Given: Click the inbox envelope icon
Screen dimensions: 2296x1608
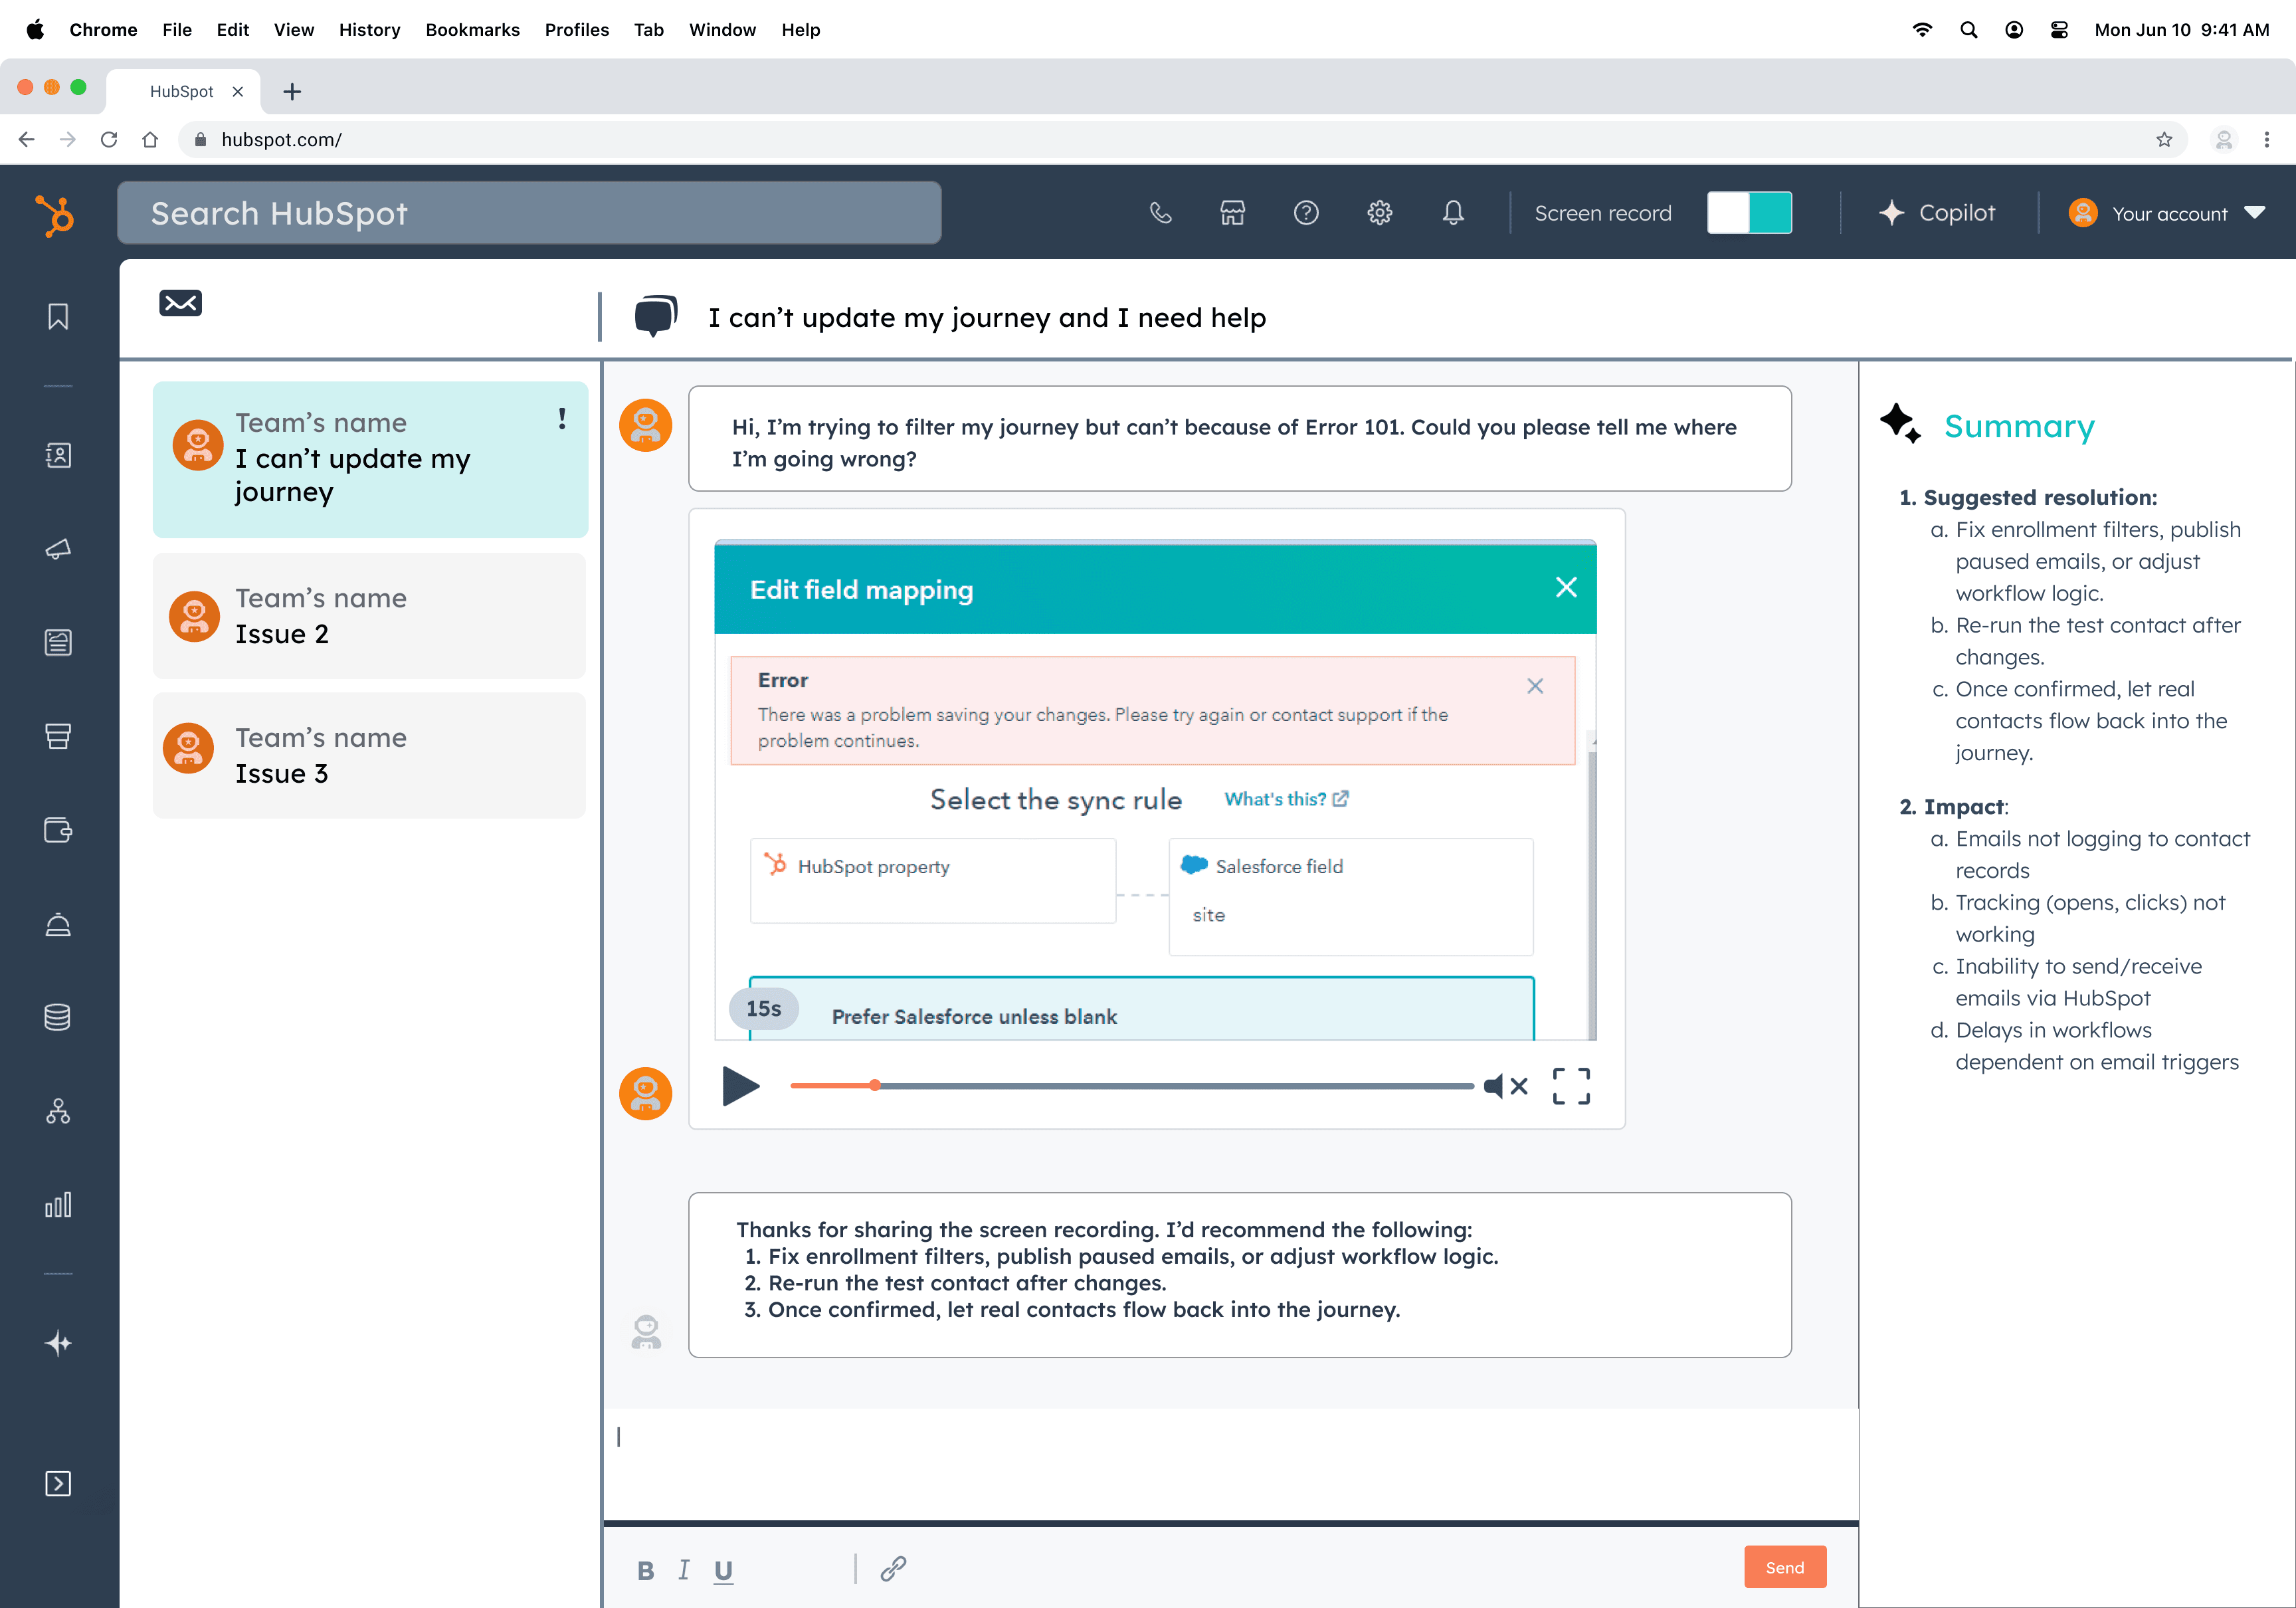Looking at the screenshot, I should tap(181, 303).
